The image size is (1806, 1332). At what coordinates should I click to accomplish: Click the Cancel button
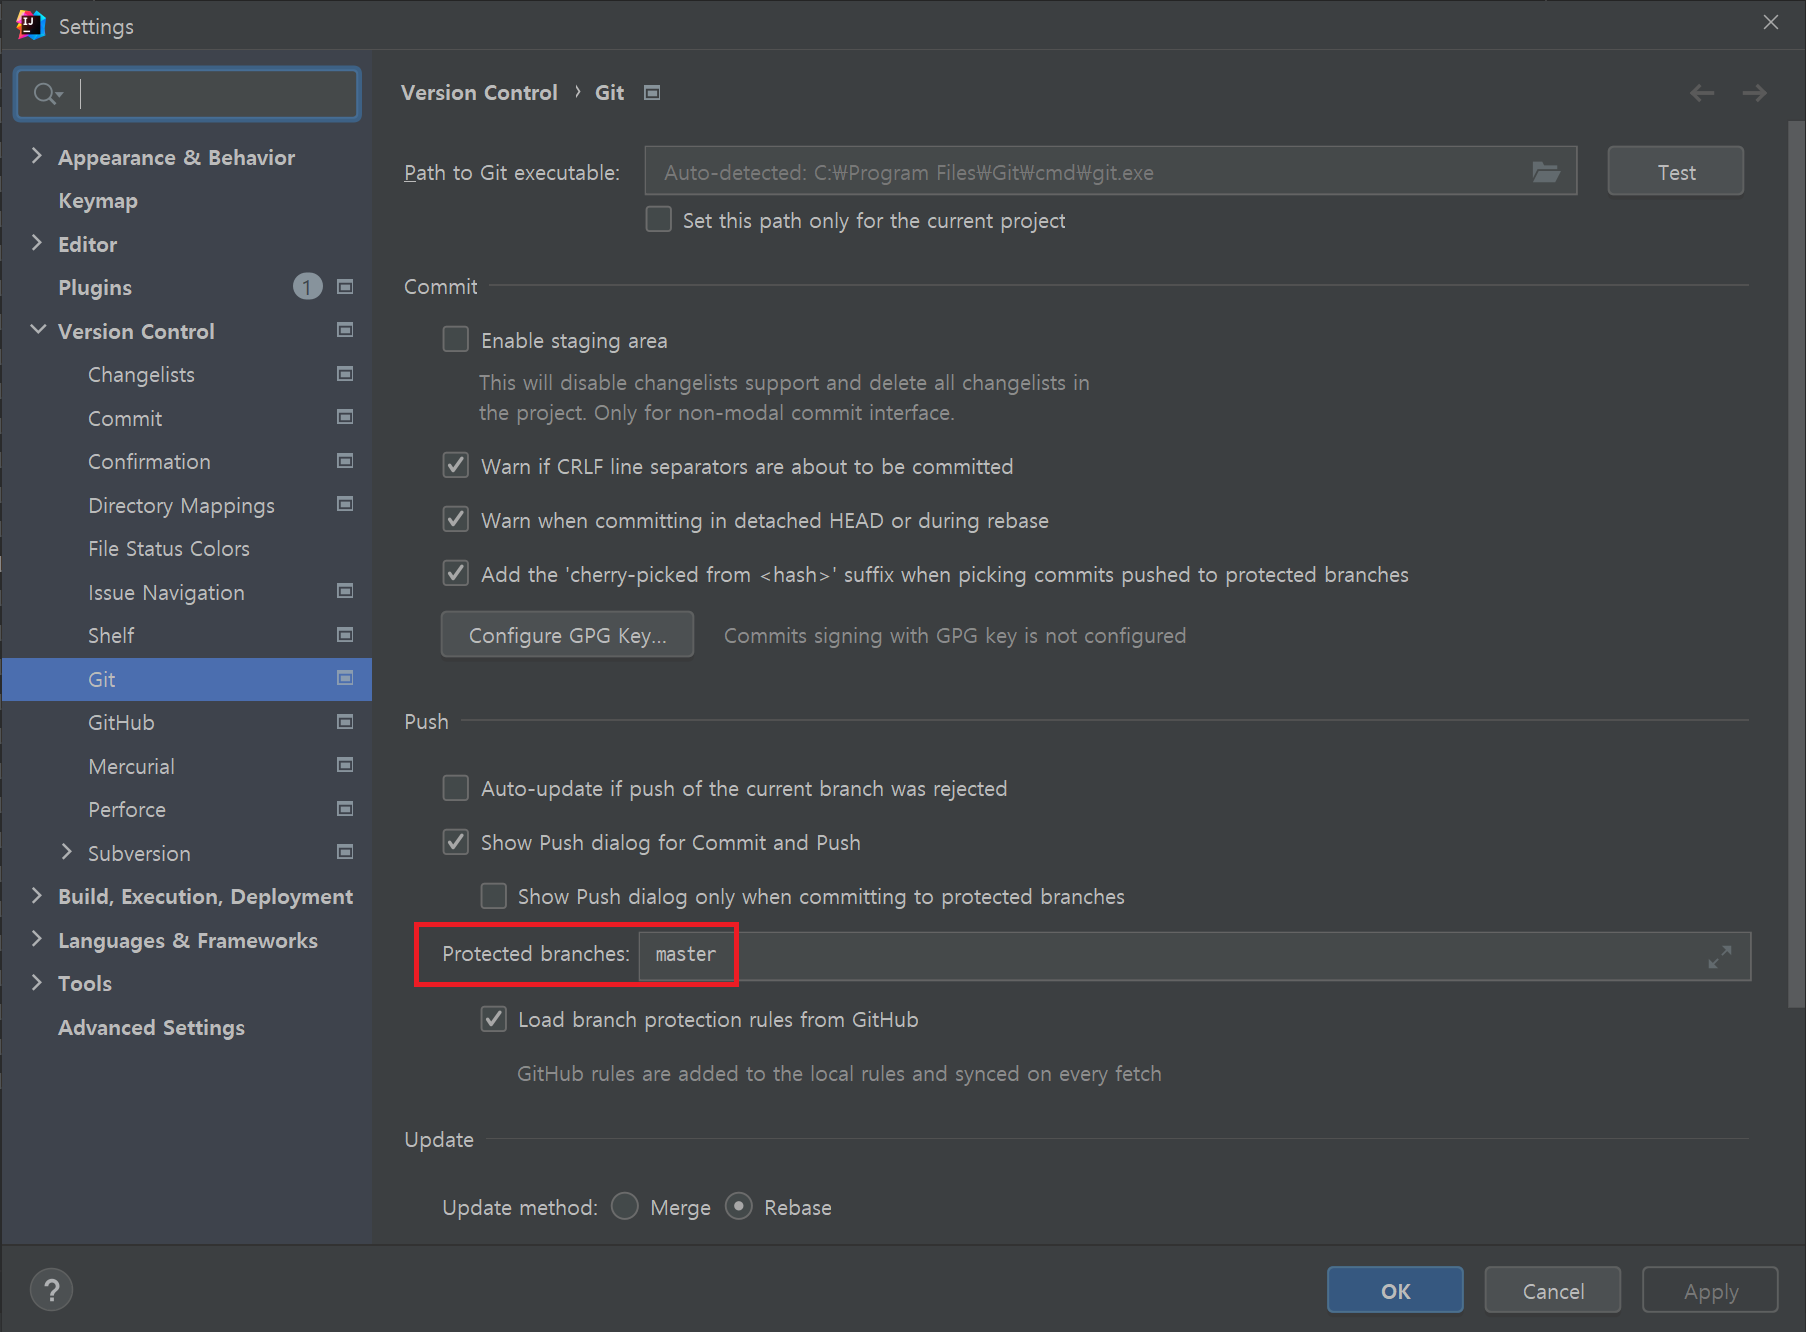[x=1553, y=1290]
